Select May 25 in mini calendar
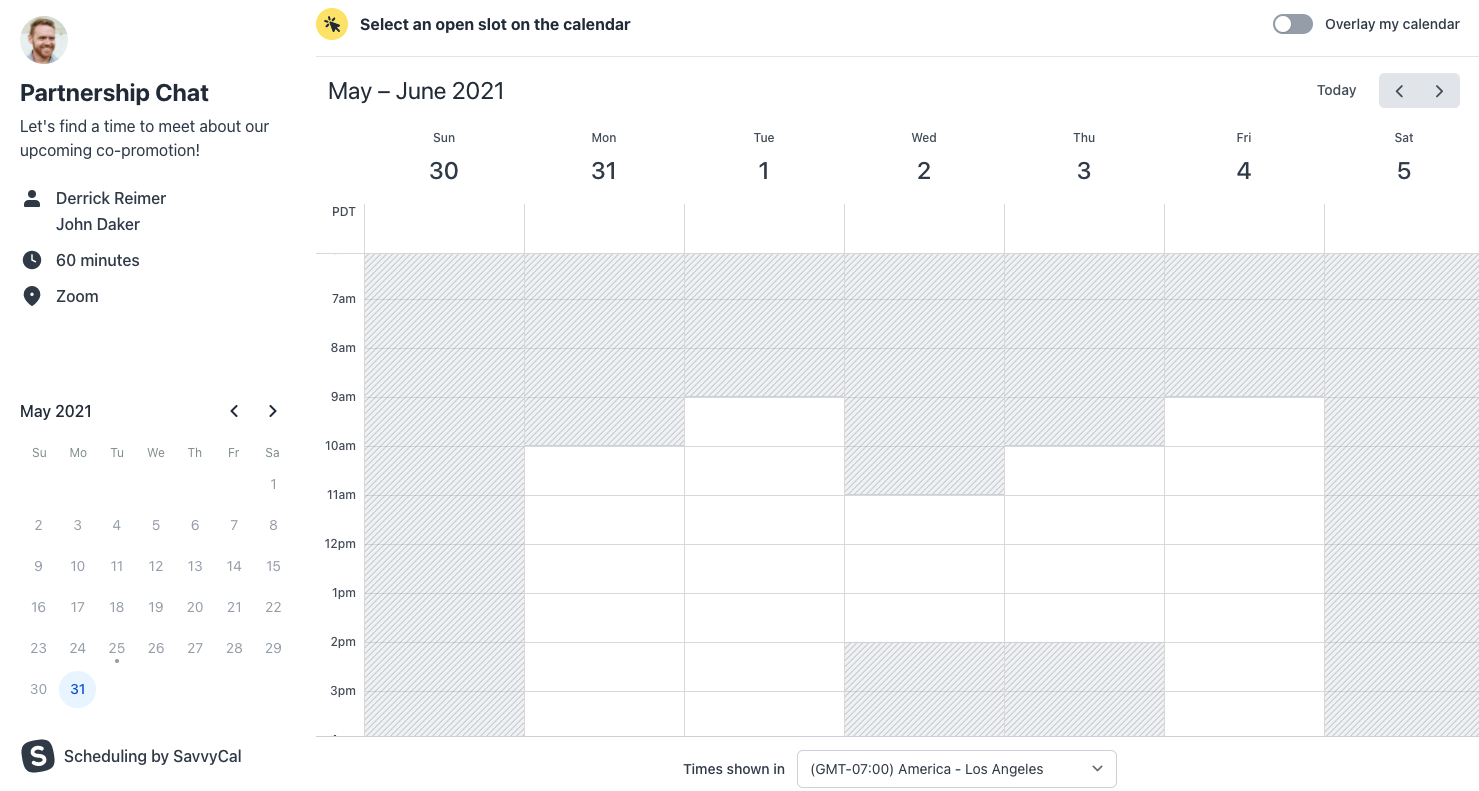This screenshot has height=791, width=1479. pyautogui.click(x=117, y=648)
